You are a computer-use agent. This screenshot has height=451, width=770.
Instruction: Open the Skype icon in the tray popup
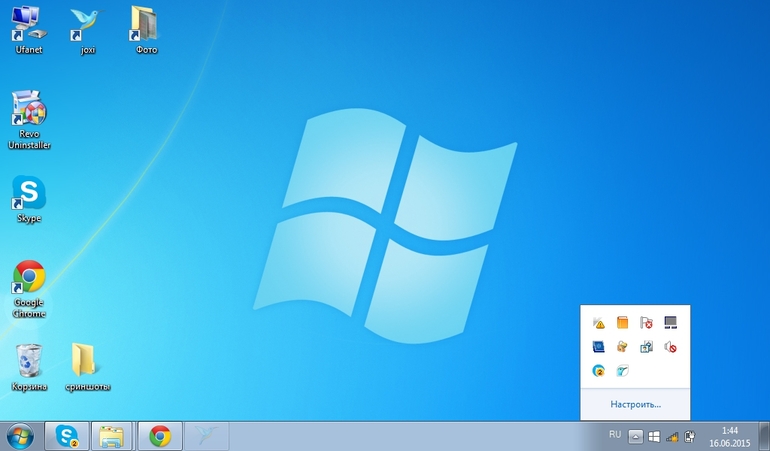[598, 371]
